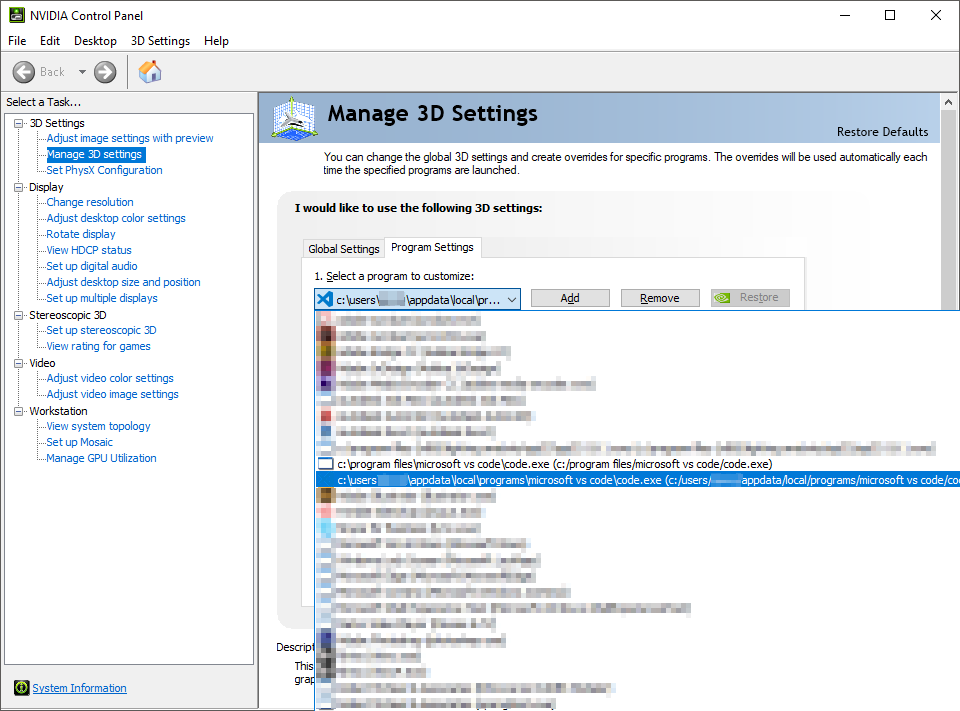This screenshot has width=960, height=711.
Task: Click the System Information icon
Action: (21, 688)
